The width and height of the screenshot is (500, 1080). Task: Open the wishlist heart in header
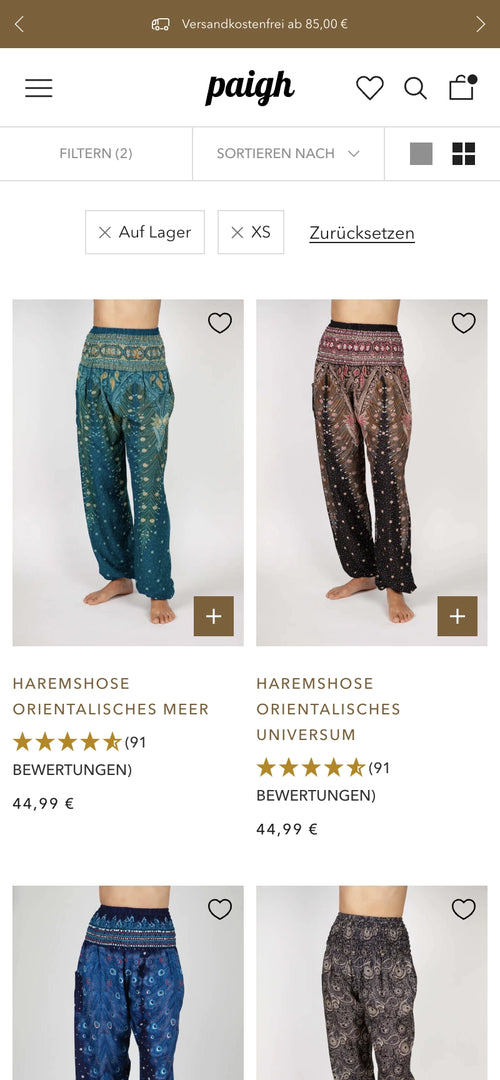370,88
